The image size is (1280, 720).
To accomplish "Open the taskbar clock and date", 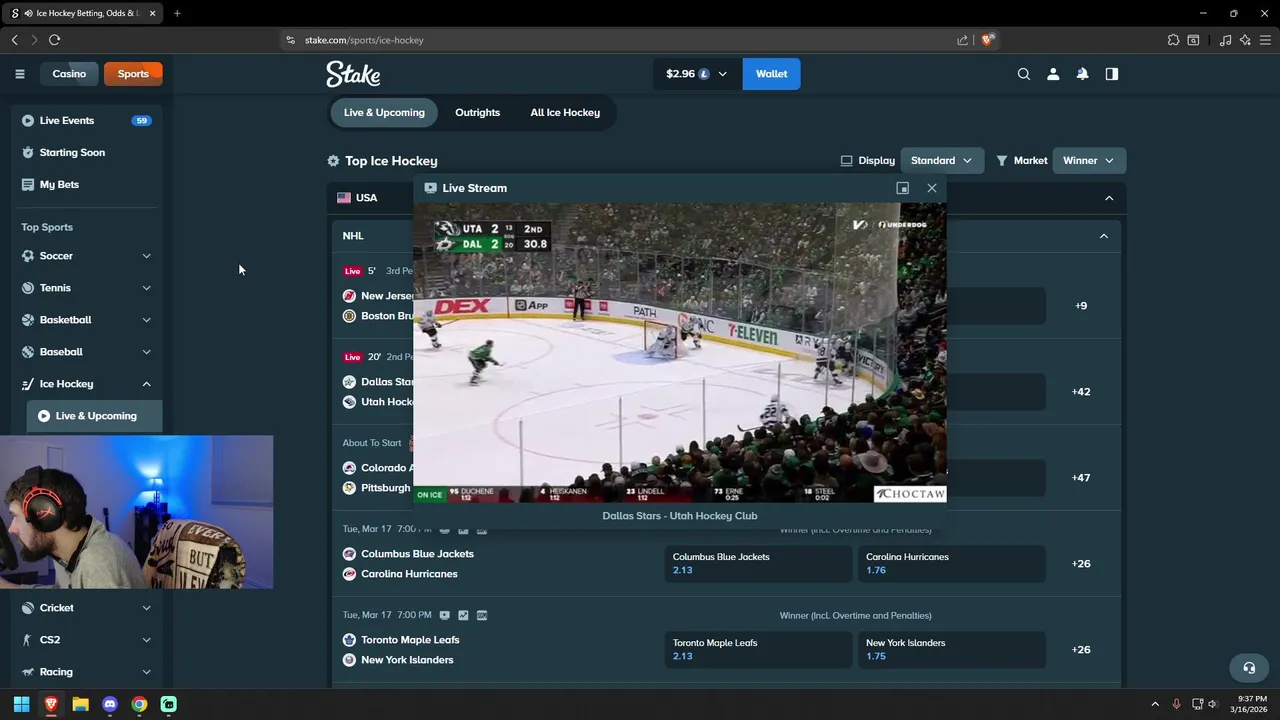I will click(1252, 704).
